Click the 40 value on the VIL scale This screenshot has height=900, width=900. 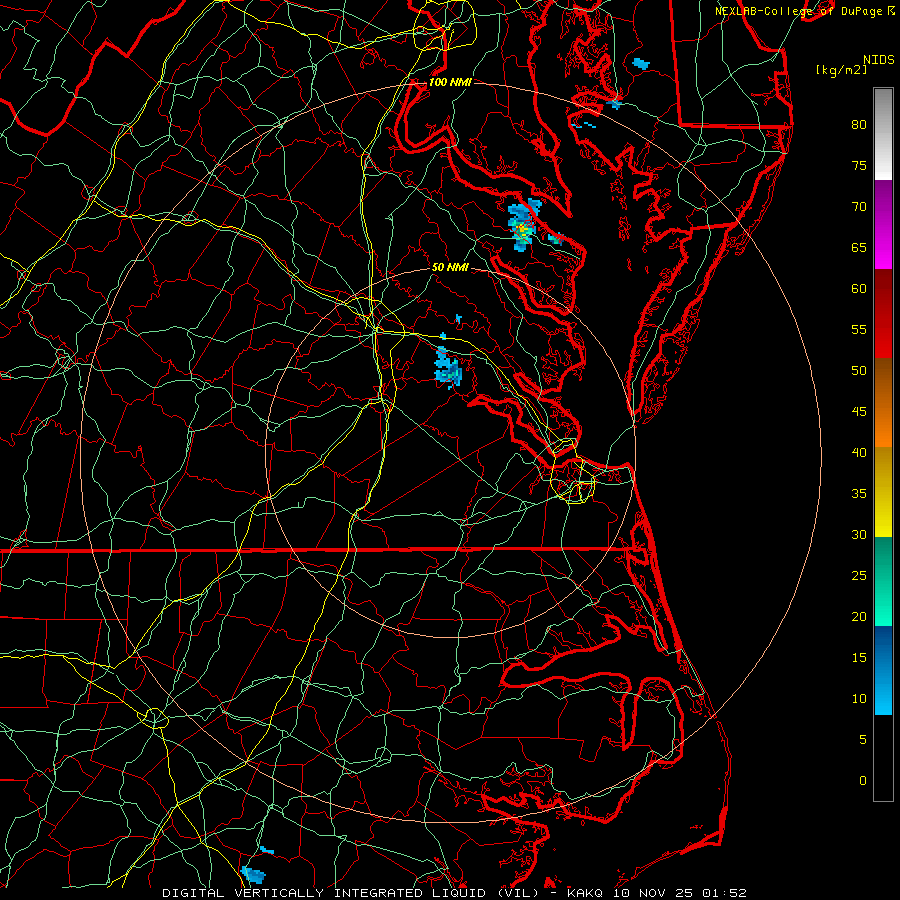click(859, 452)
